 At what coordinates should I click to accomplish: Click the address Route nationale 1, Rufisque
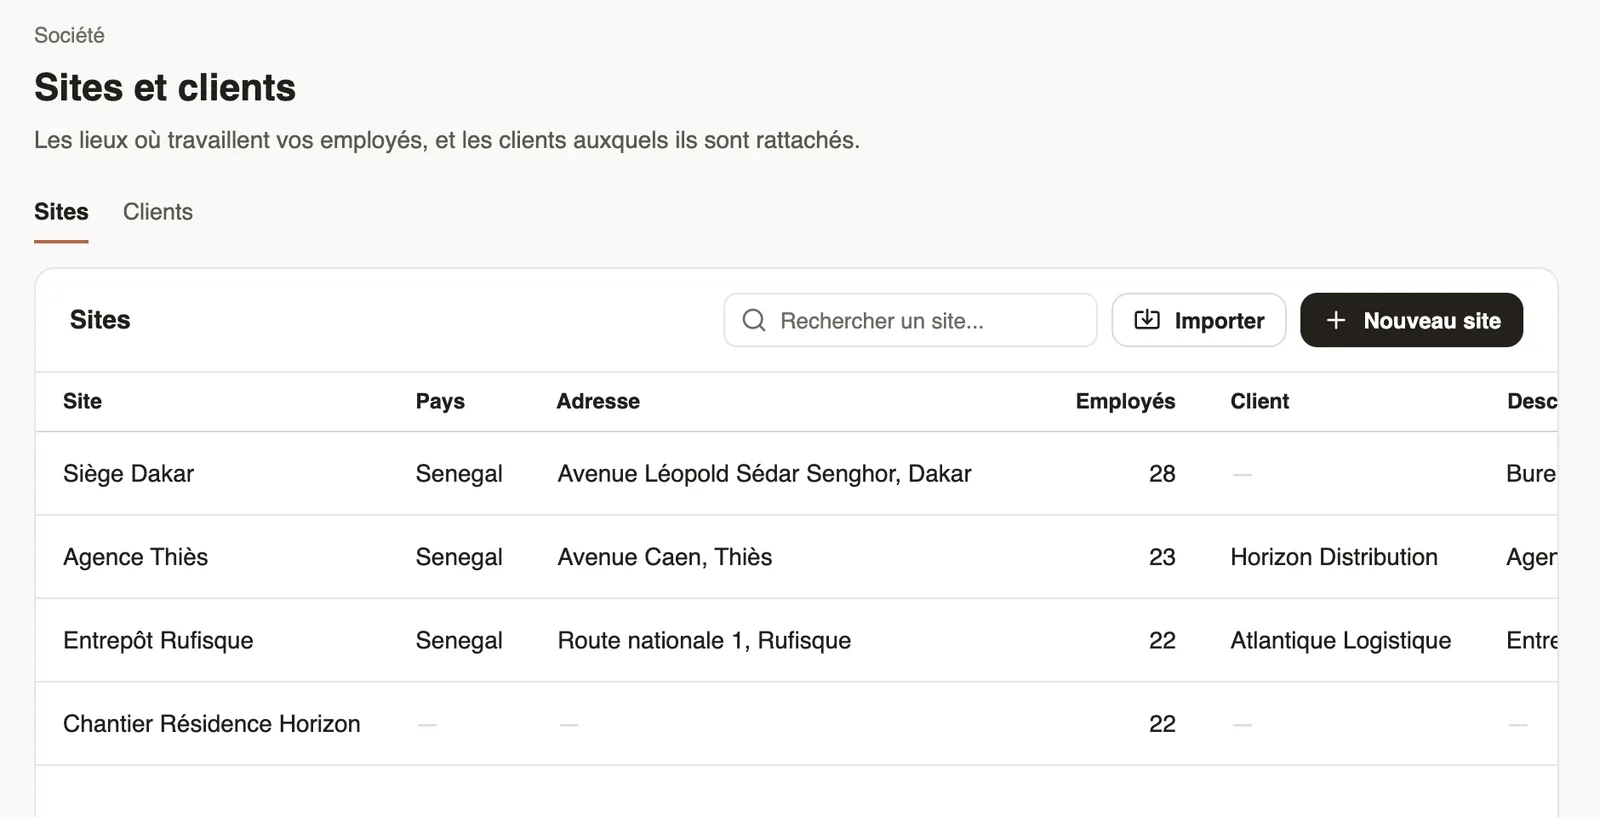point(704,640)
